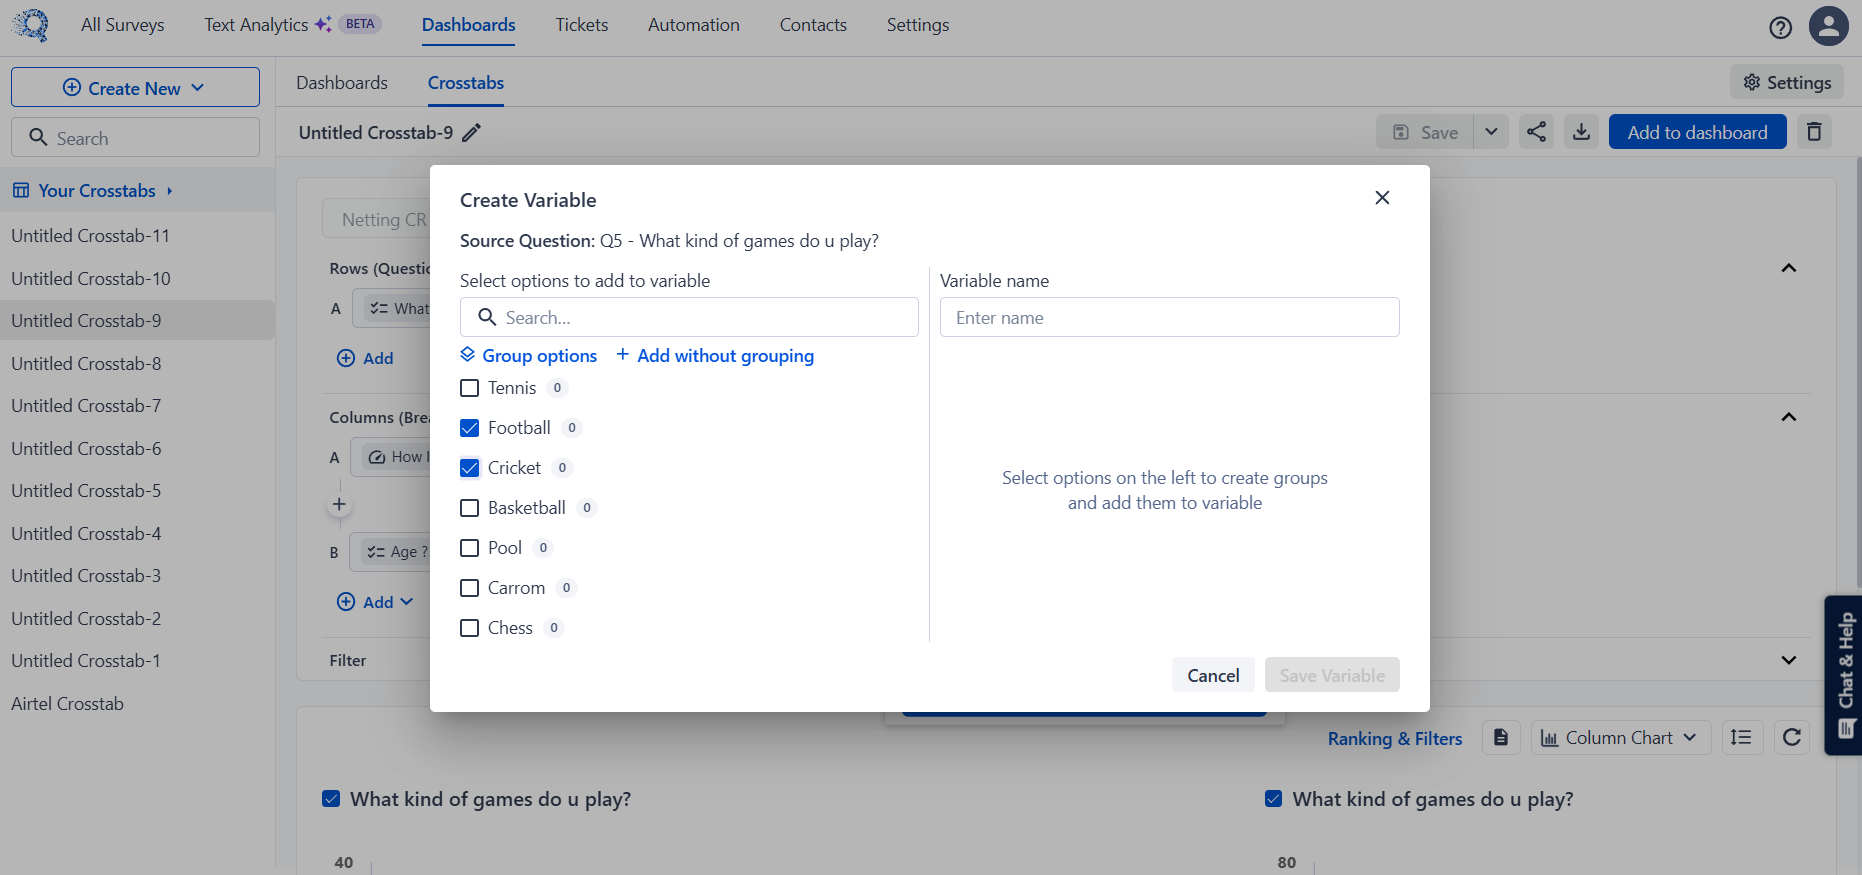This screenshot has width=1862, height=875.
Task: Uncheck the Football option
Action: (x=469, y=428)
